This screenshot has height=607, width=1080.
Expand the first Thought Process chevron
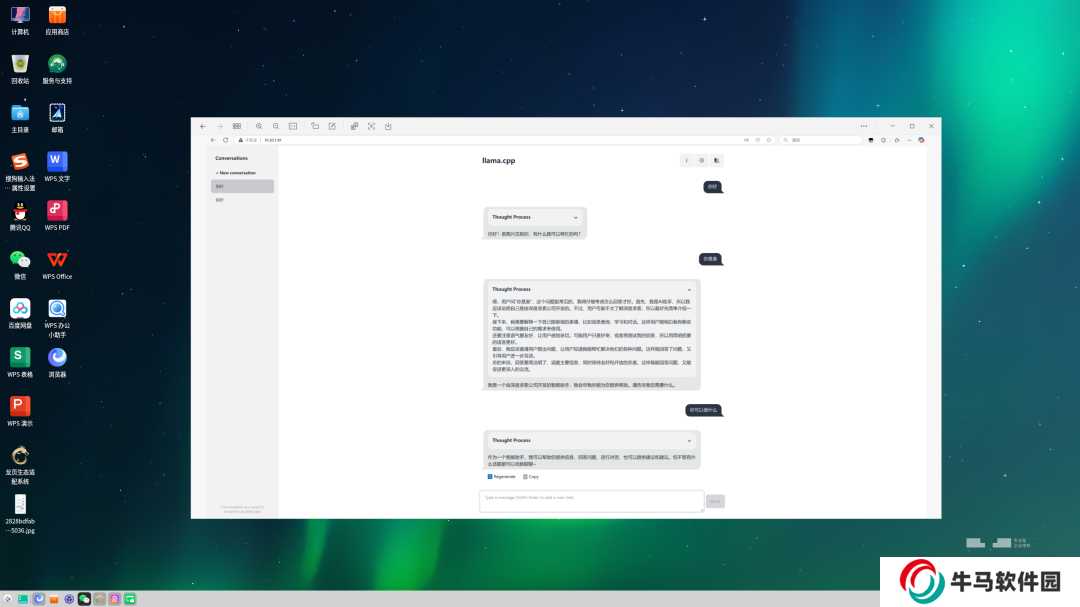[576, 217]
